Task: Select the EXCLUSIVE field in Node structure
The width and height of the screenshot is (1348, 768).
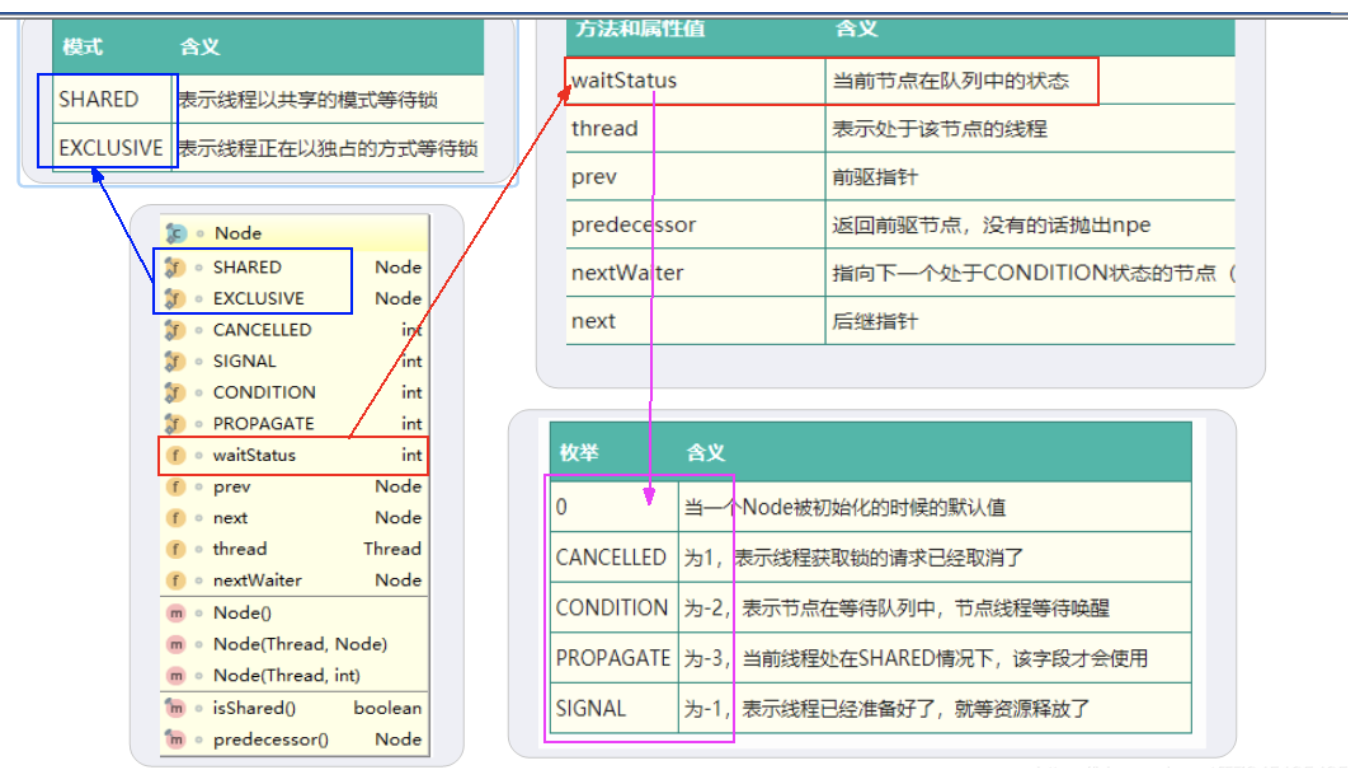Action: coord(258,298)
